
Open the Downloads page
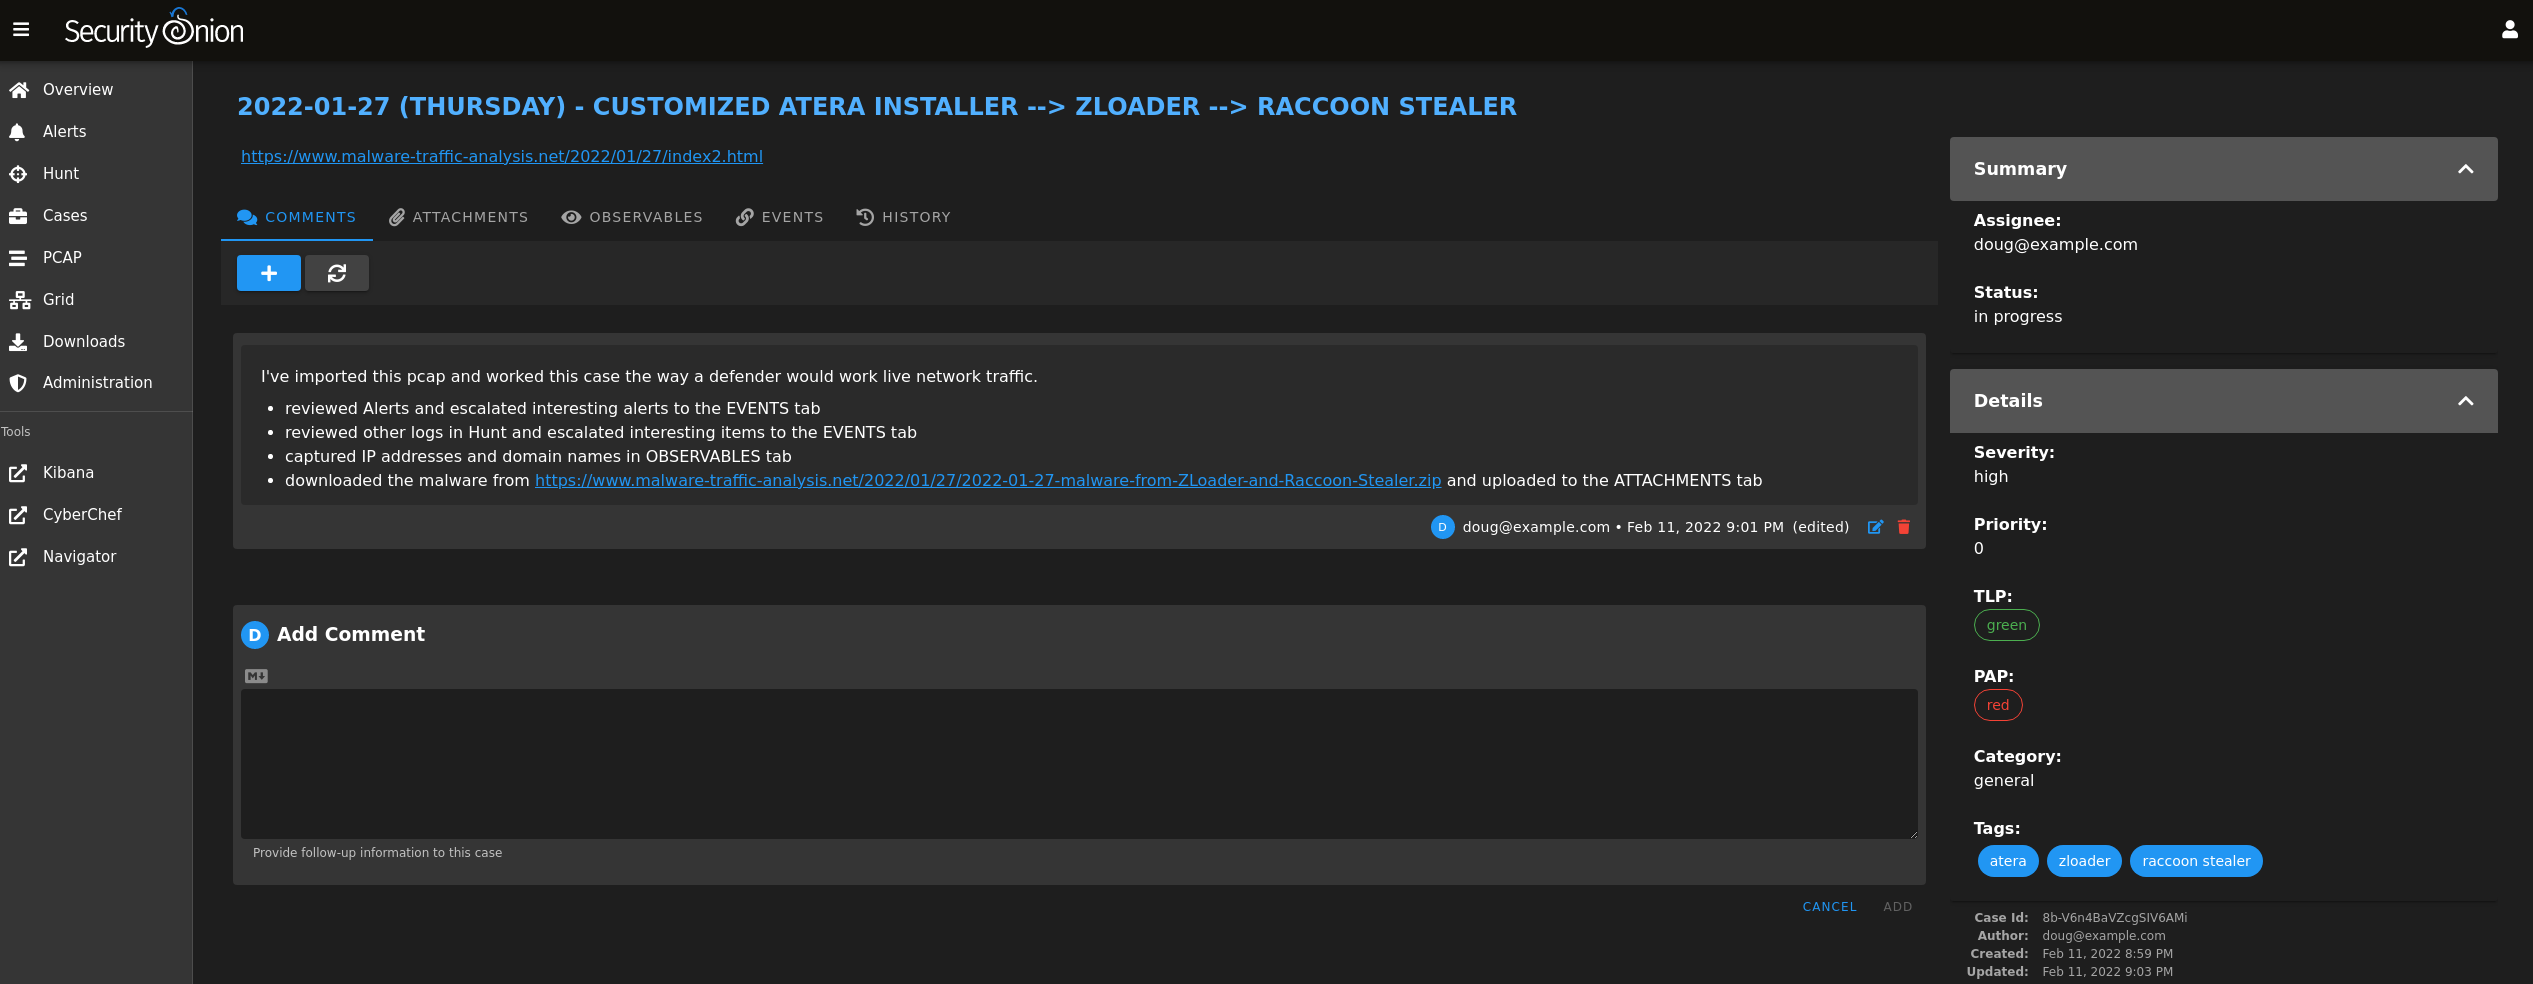(x=96, y=342)
